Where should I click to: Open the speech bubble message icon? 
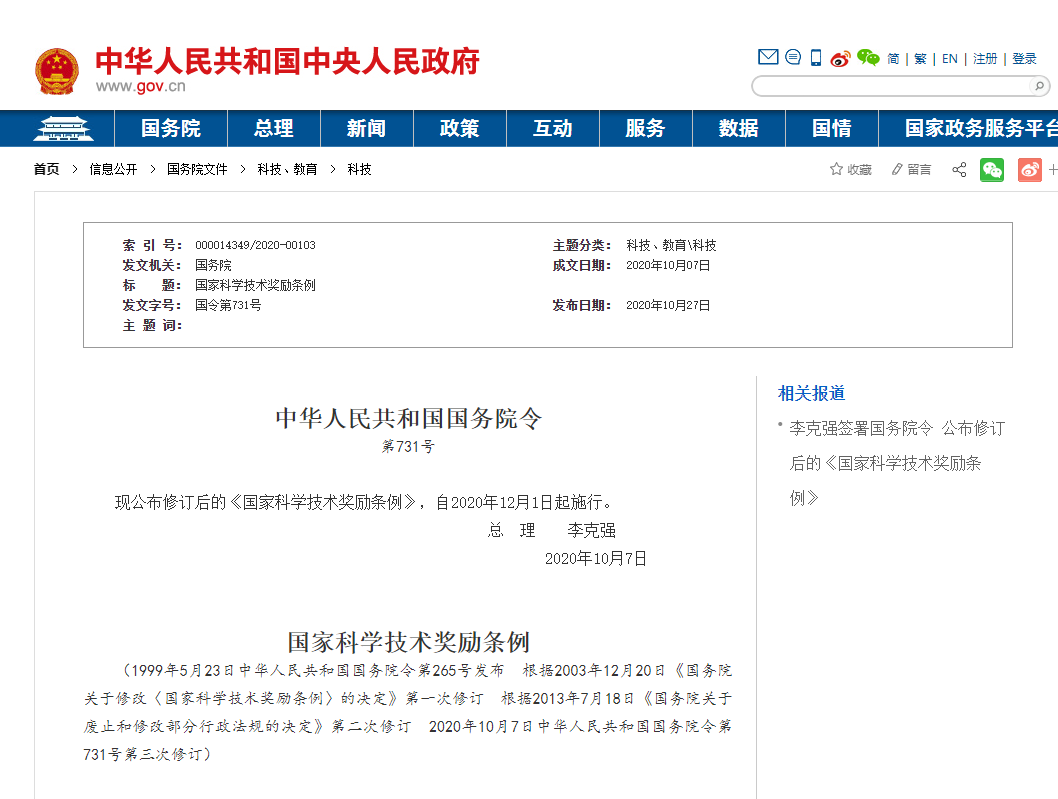coord(793,58)
